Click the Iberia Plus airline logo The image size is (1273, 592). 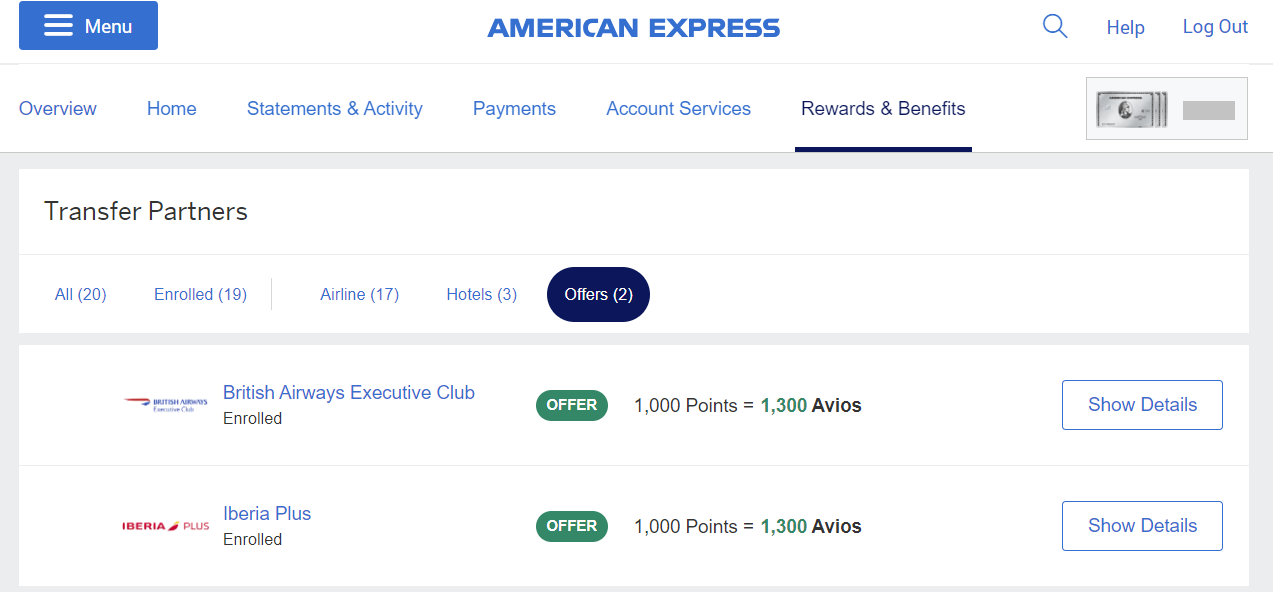[x=164, y=524]
